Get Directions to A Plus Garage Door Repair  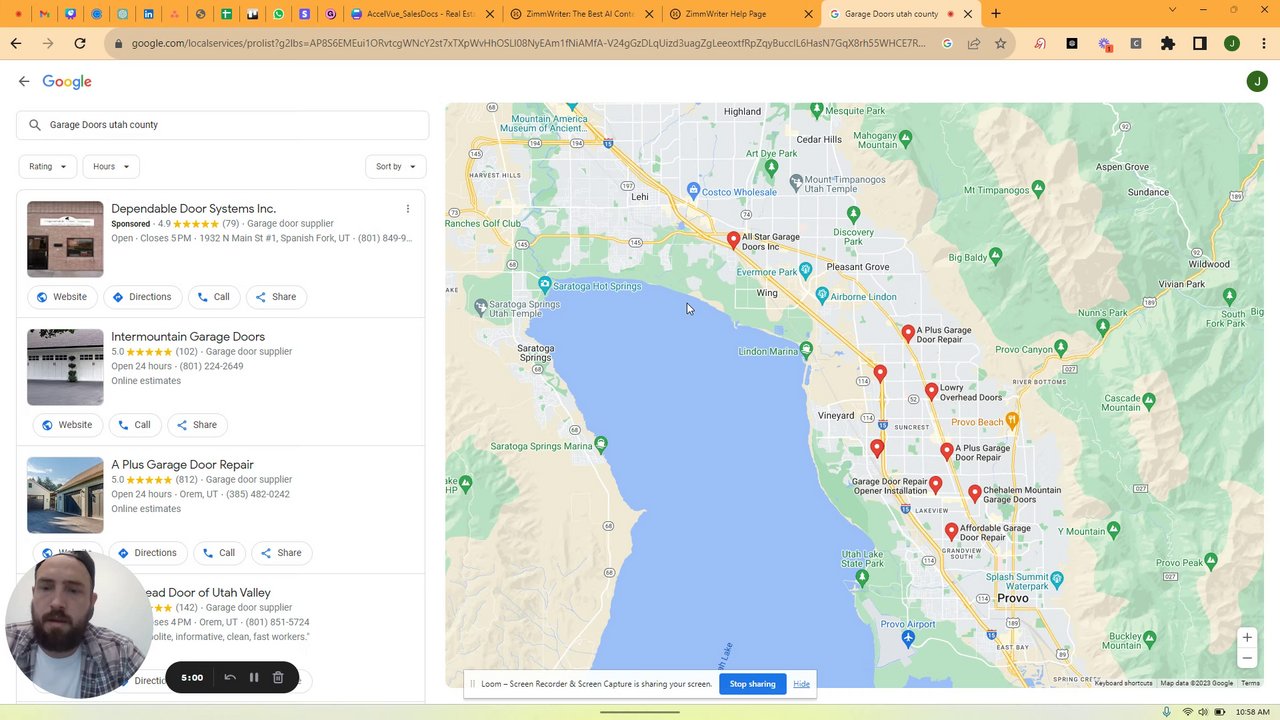[x=147, y=553]
